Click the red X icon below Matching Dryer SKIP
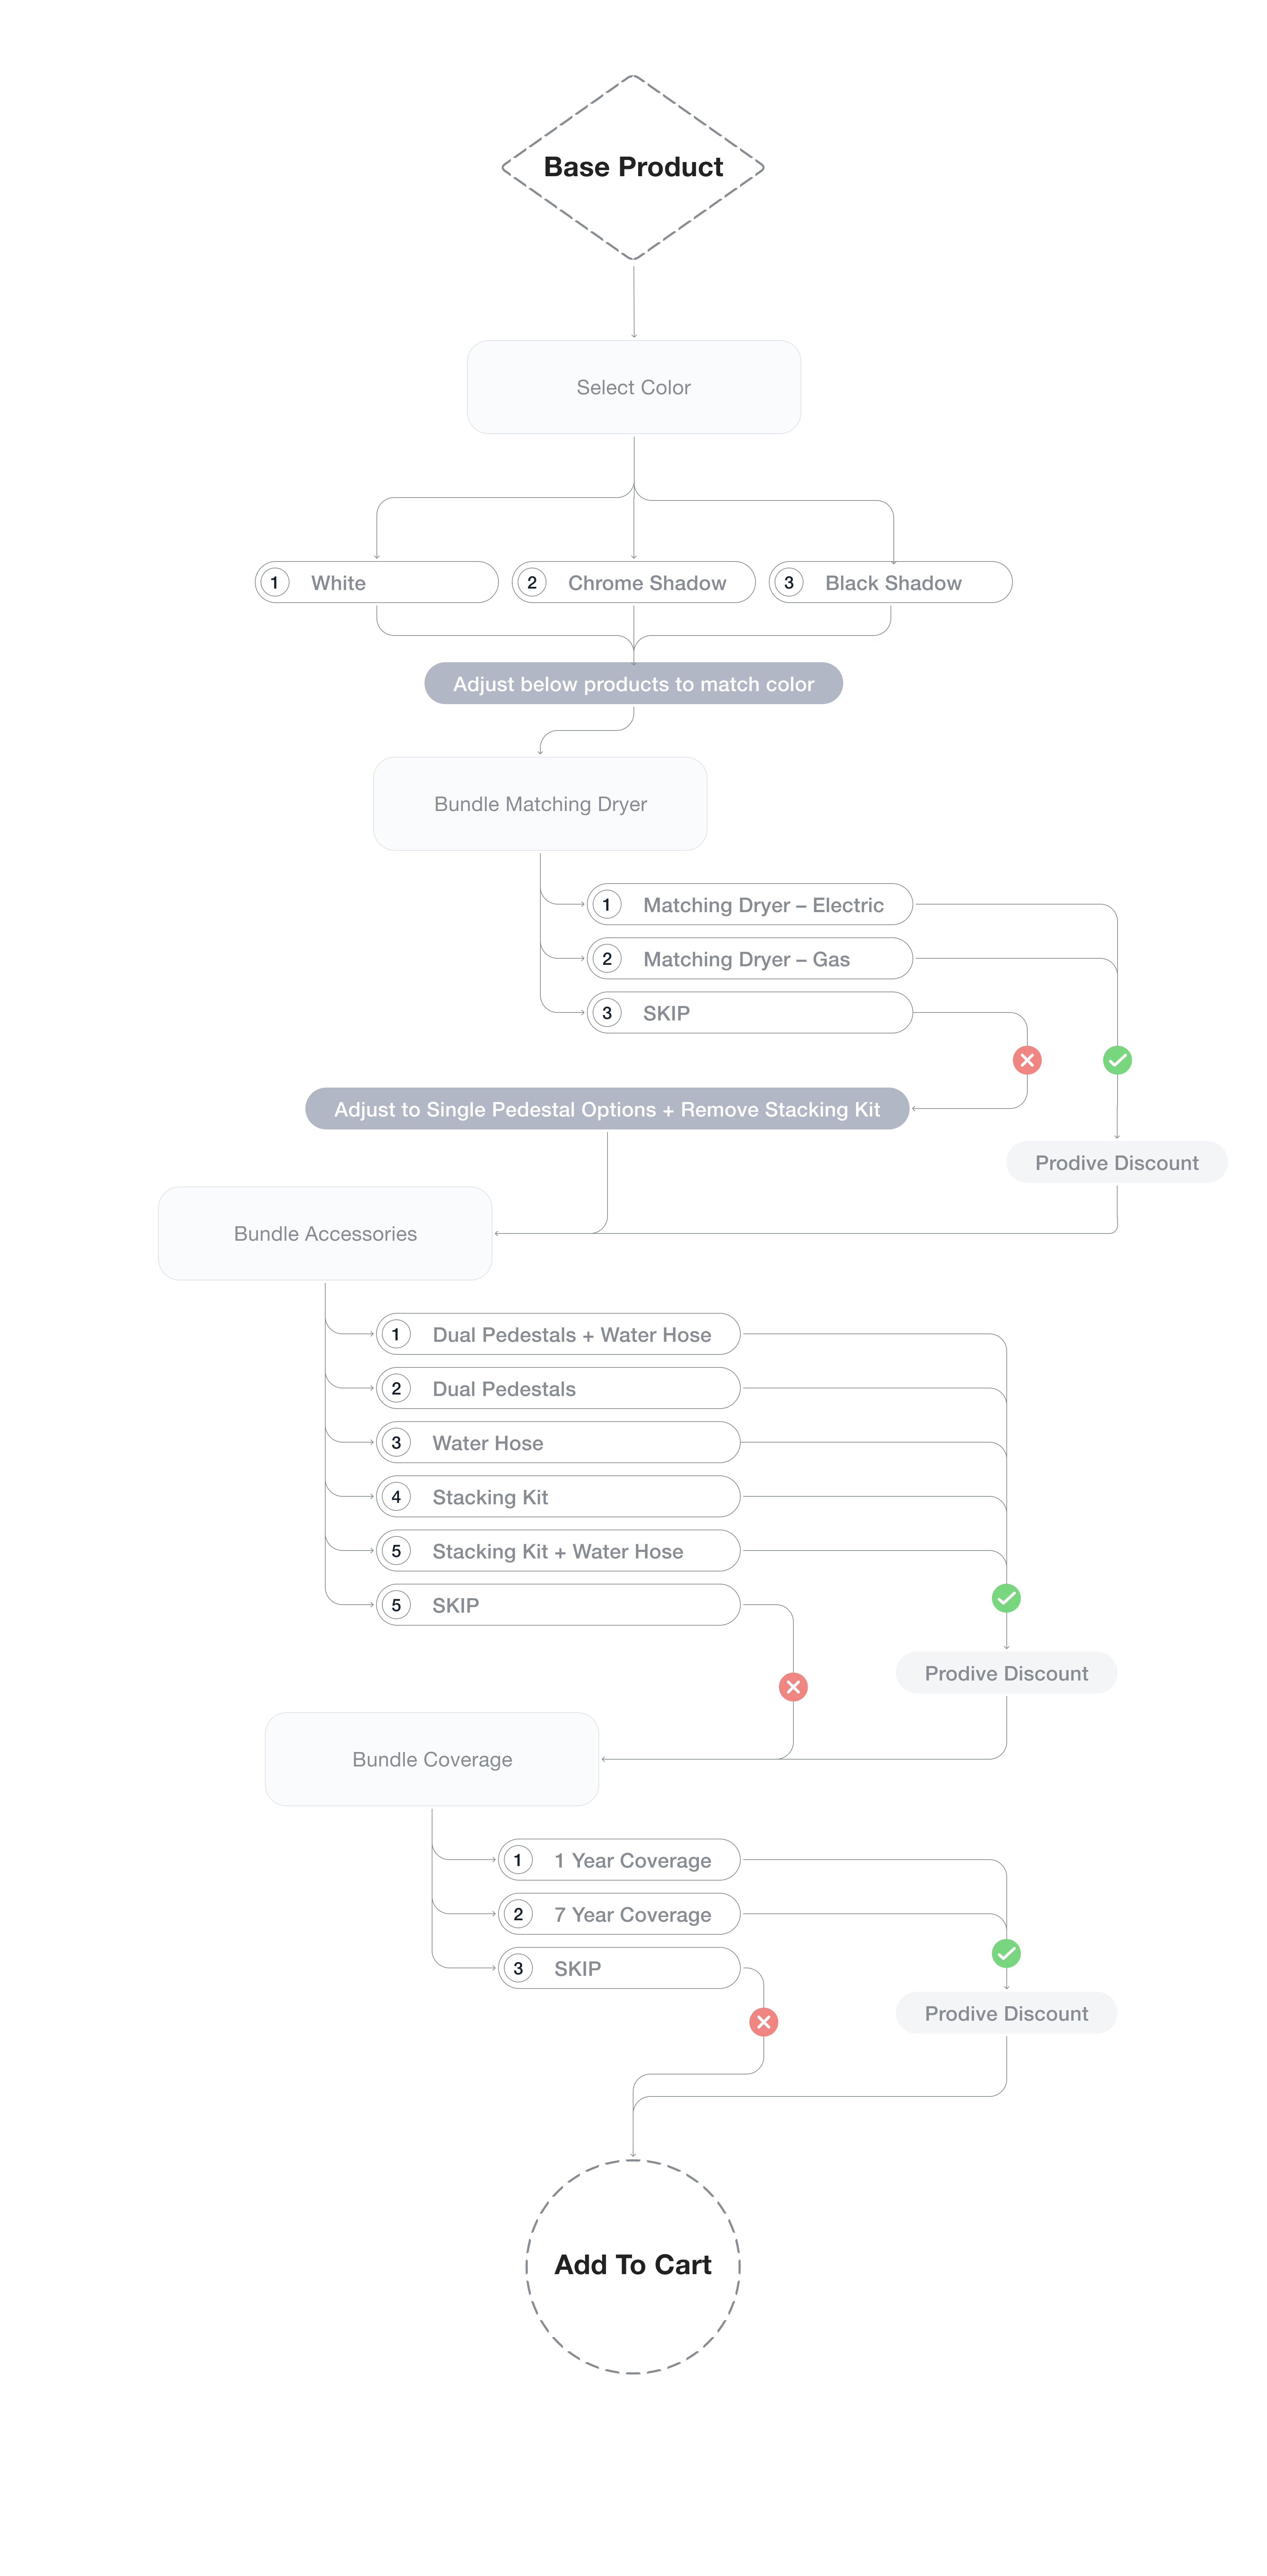Viewport: 1267px width, 2576px height. (x=1027, y=1060)
